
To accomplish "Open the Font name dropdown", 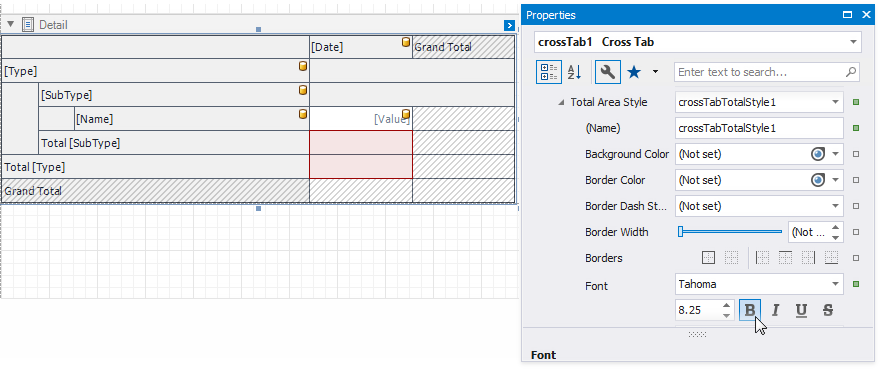I will tap(835, 284).
